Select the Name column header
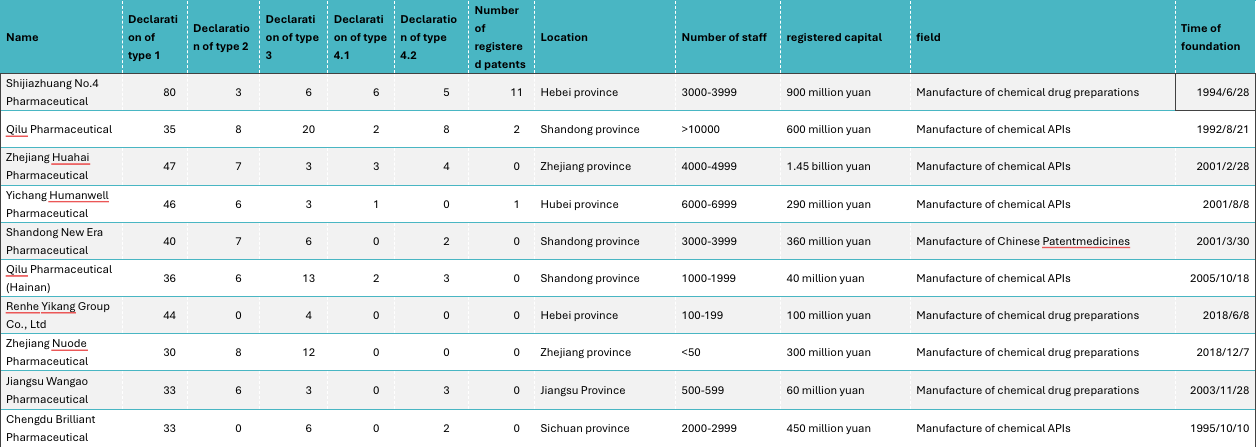 click(61, 37)
